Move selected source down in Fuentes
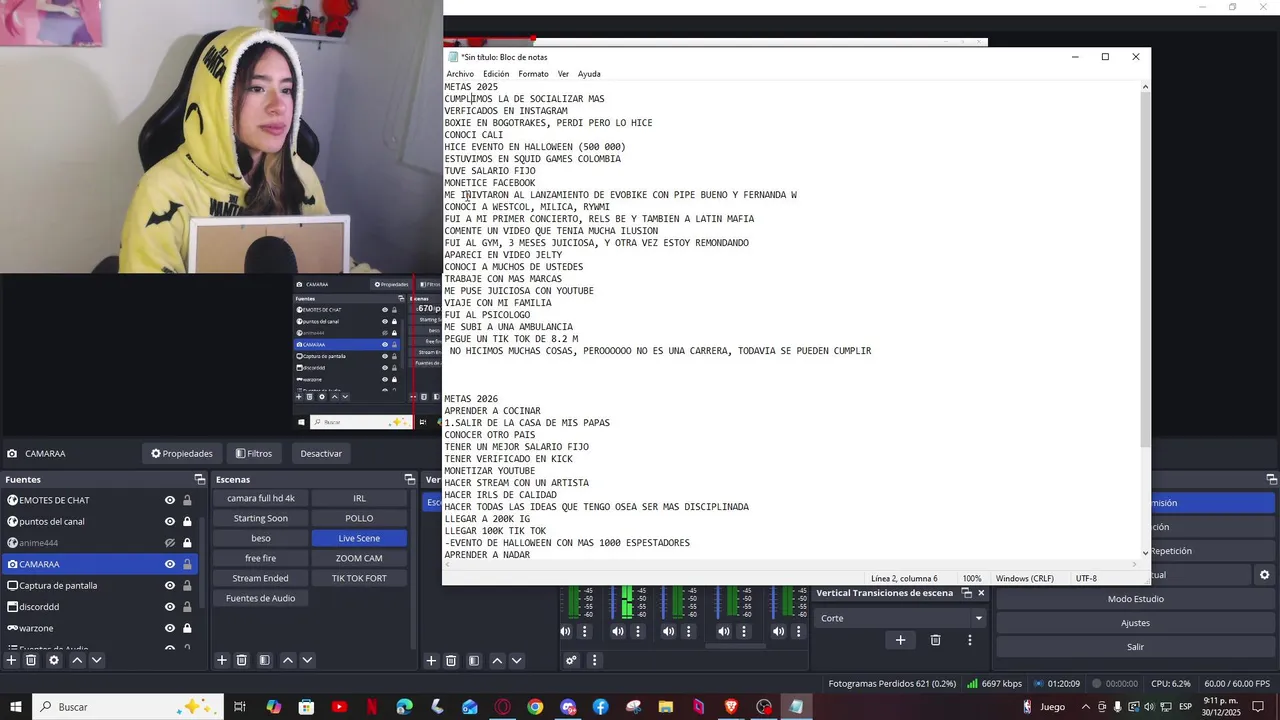 pos(97,660)
